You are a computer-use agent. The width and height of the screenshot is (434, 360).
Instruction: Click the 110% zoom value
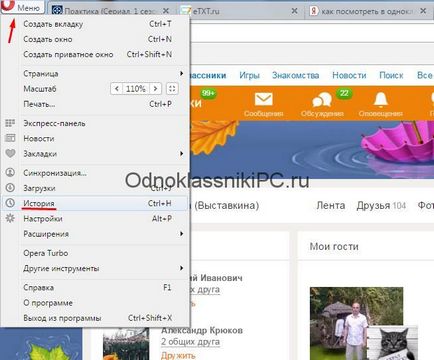(136, 89)
